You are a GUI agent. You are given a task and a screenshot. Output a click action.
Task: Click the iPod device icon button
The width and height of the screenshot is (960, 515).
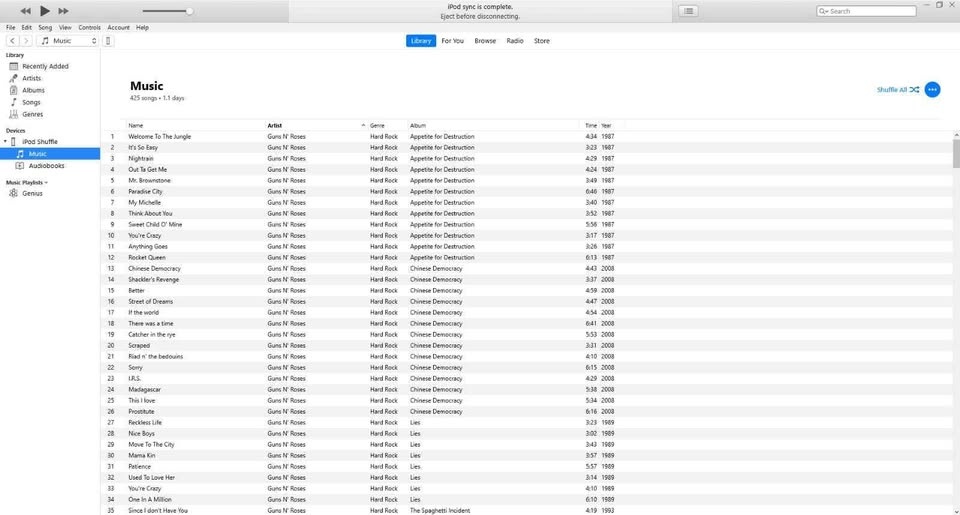tap(108, 40)
